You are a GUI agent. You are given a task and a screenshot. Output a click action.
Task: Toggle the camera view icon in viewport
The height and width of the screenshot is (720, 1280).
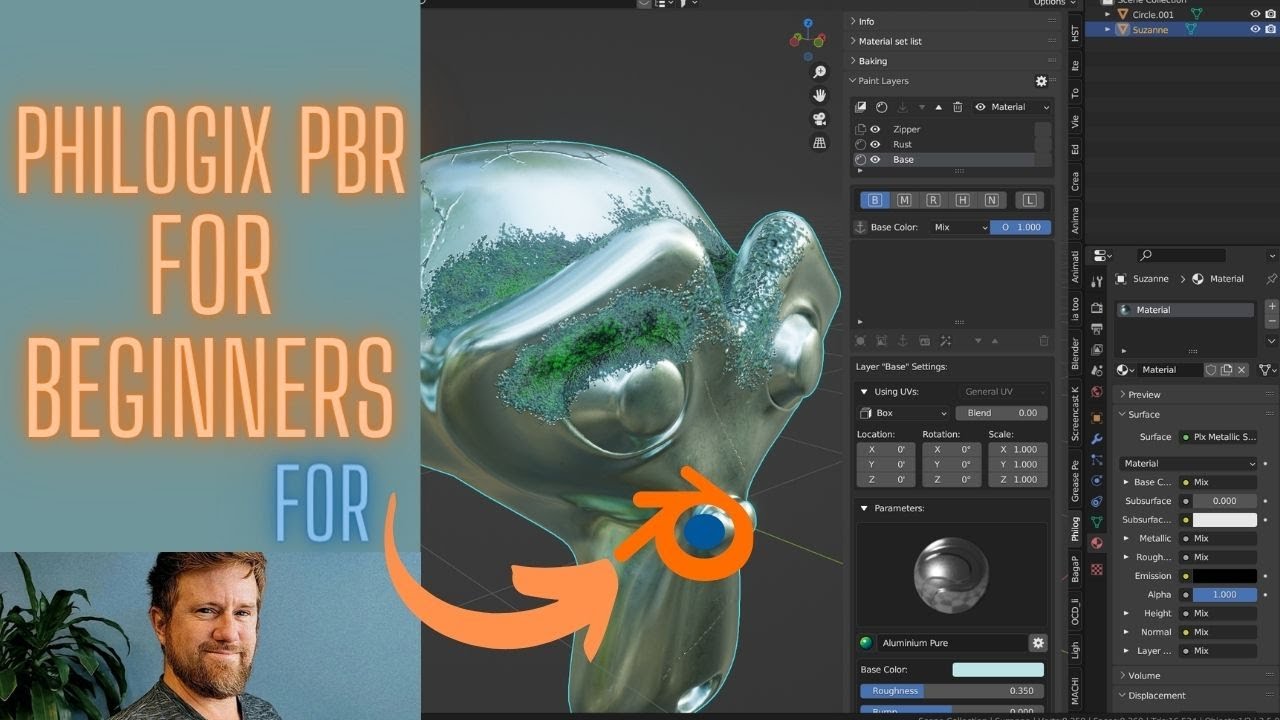819,119
